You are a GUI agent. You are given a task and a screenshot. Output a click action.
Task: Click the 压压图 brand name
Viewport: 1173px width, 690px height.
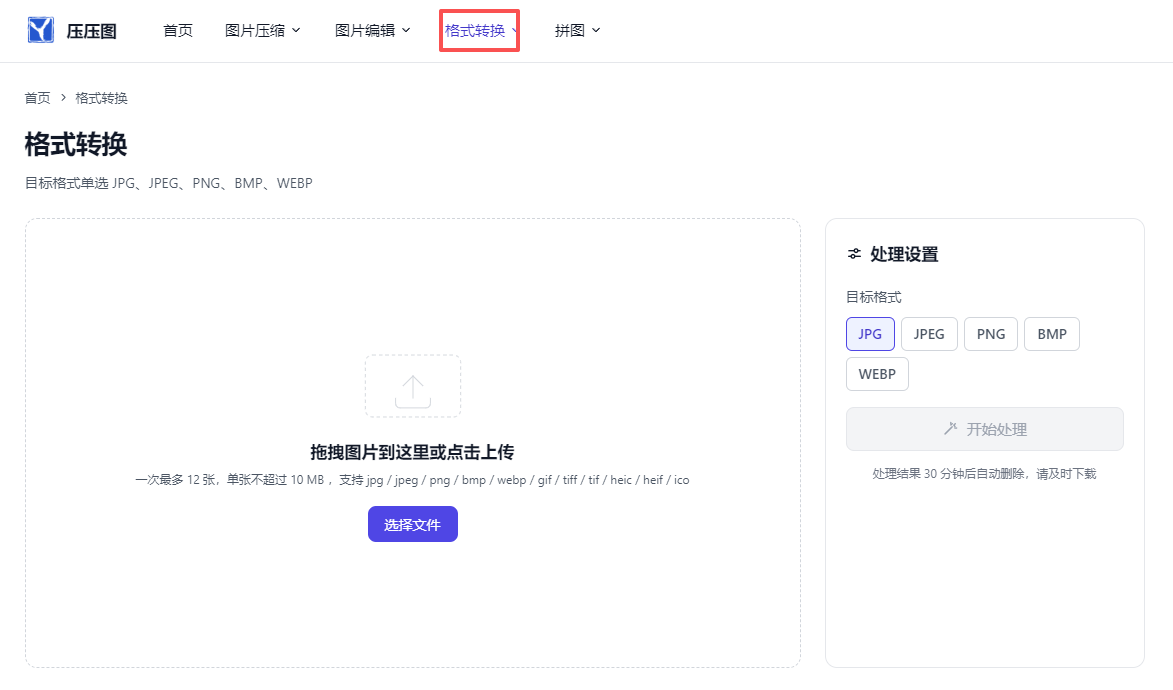coord(92,31)
